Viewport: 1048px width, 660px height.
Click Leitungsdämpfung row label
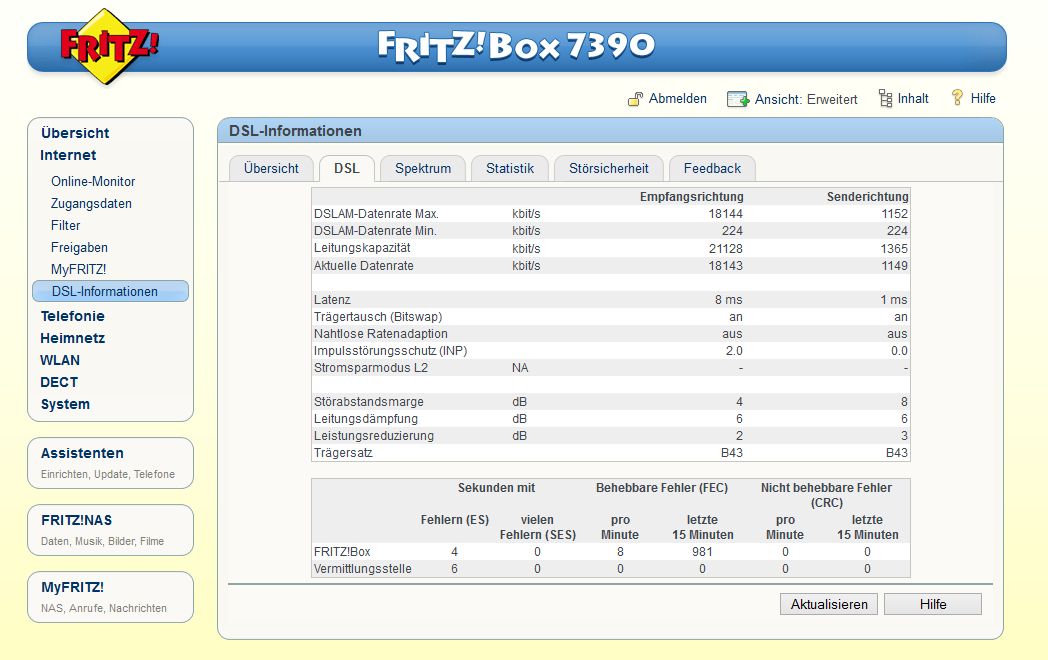(x=366, y=419)
